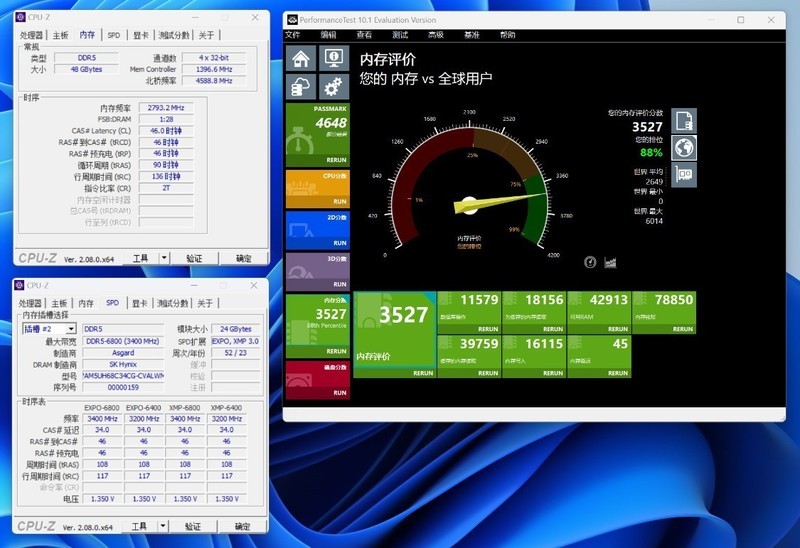The width and height of the screenshot is (800, 548).
Task: Open the system information monitor icon
Action: coord(334,58)
